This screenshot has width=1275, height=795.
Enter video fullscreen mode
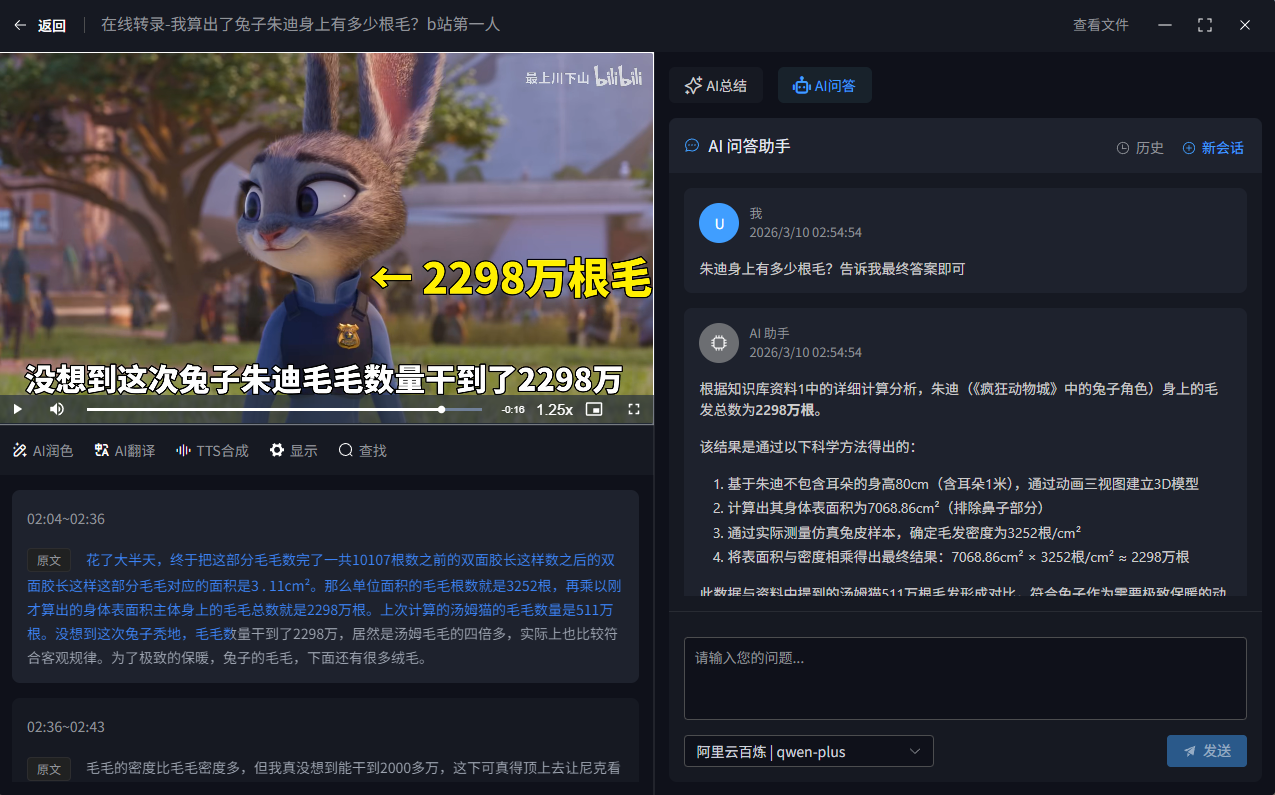pyautogui.click(x=634, y=409)
